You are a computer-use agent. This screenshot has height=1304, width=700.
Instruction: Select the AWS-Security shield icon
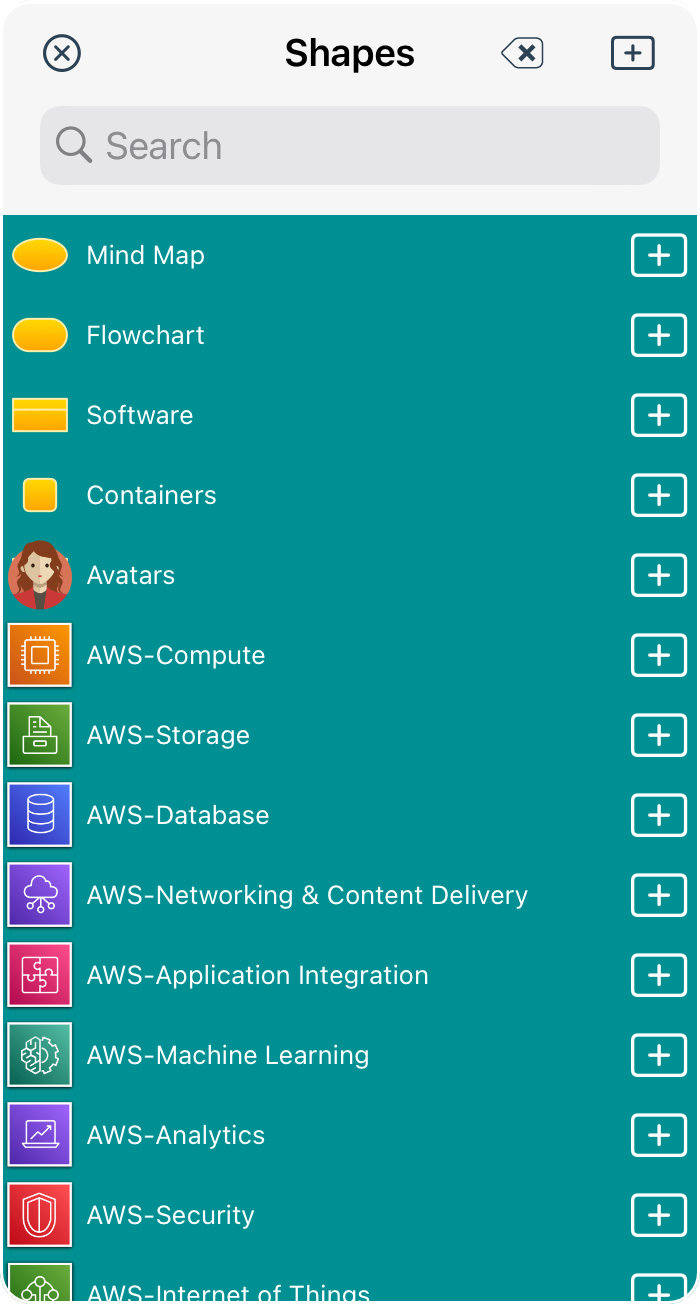40,1215
